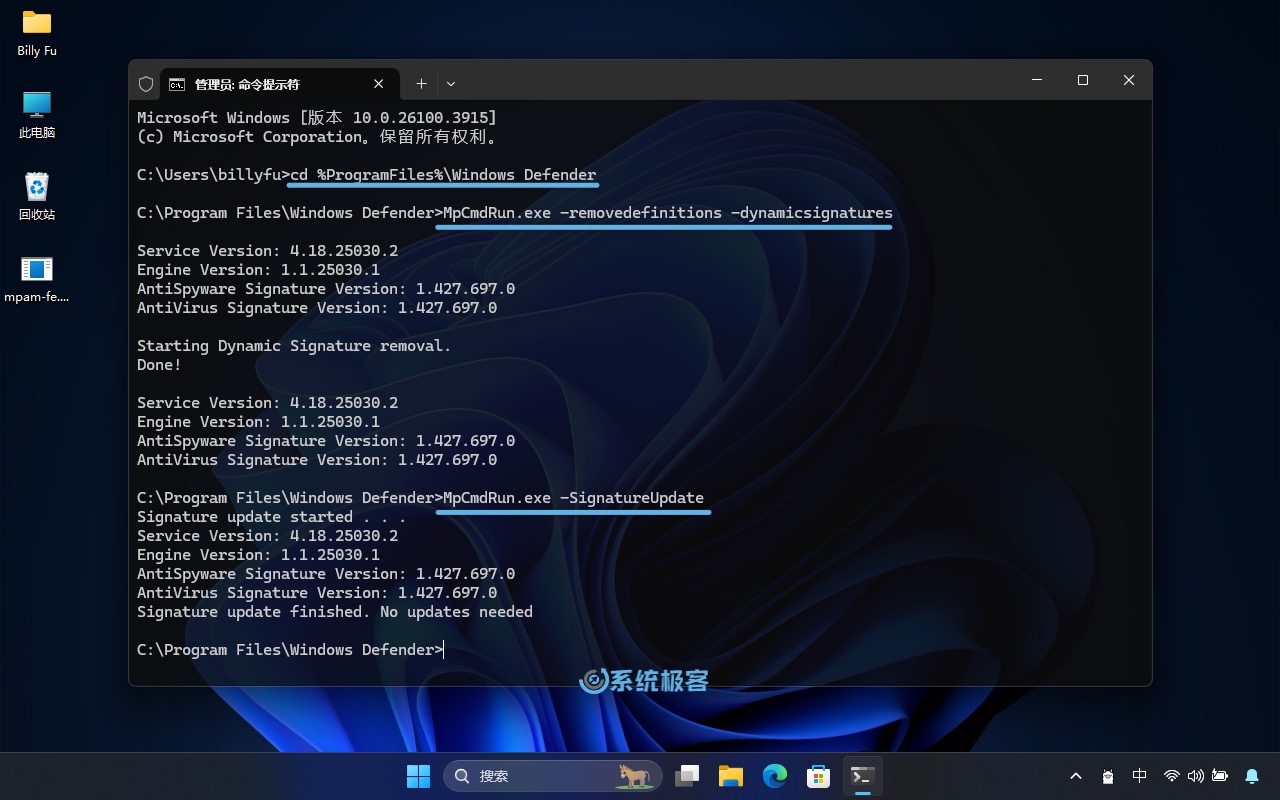This screenshot has width=1280, height=800.
Task: Open notifications bell icon
Action: click(x=1252, y=776)
